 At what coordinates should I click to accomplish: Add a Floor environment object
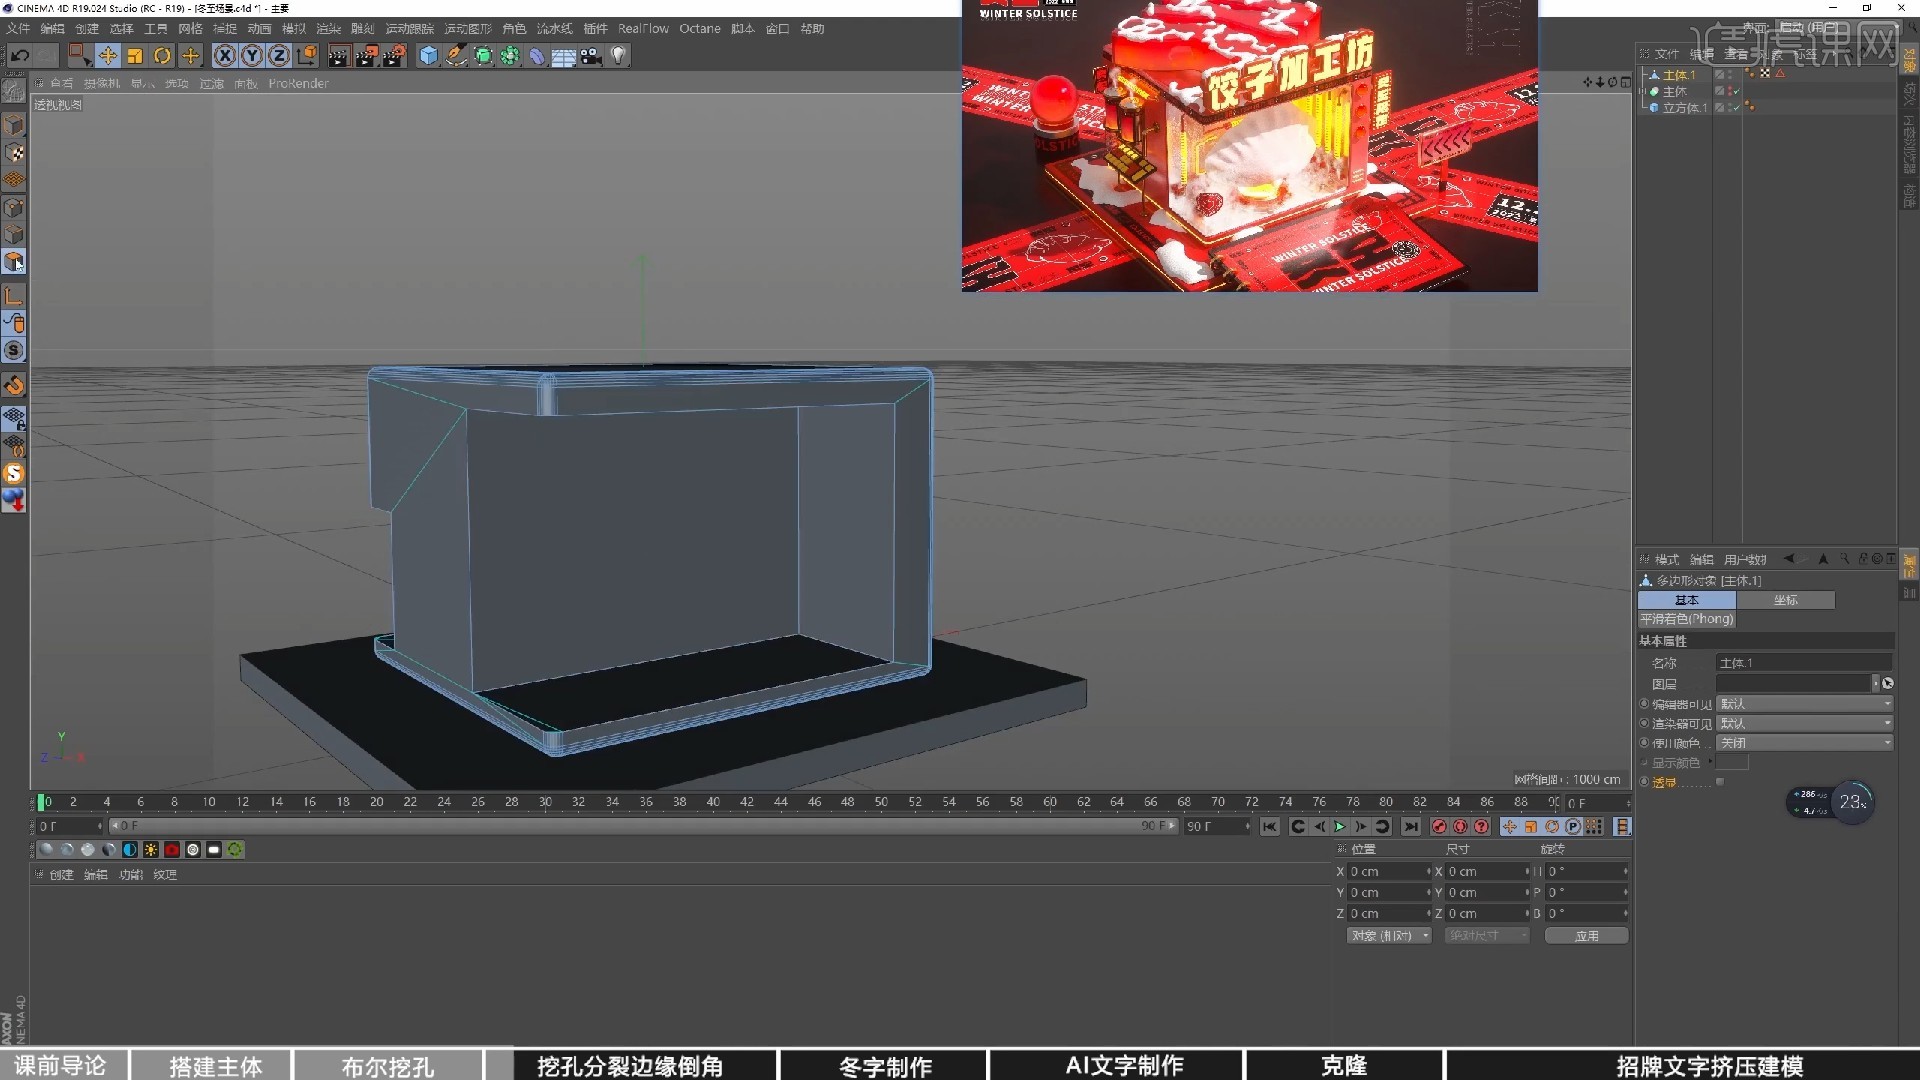pyautogui.click(x=564, y=56)
